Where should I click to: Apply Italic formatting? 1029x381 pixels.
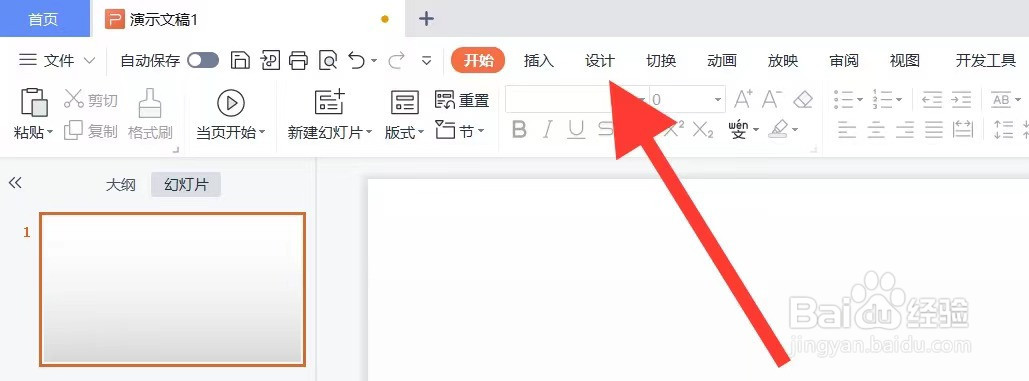tap(547, 130)
